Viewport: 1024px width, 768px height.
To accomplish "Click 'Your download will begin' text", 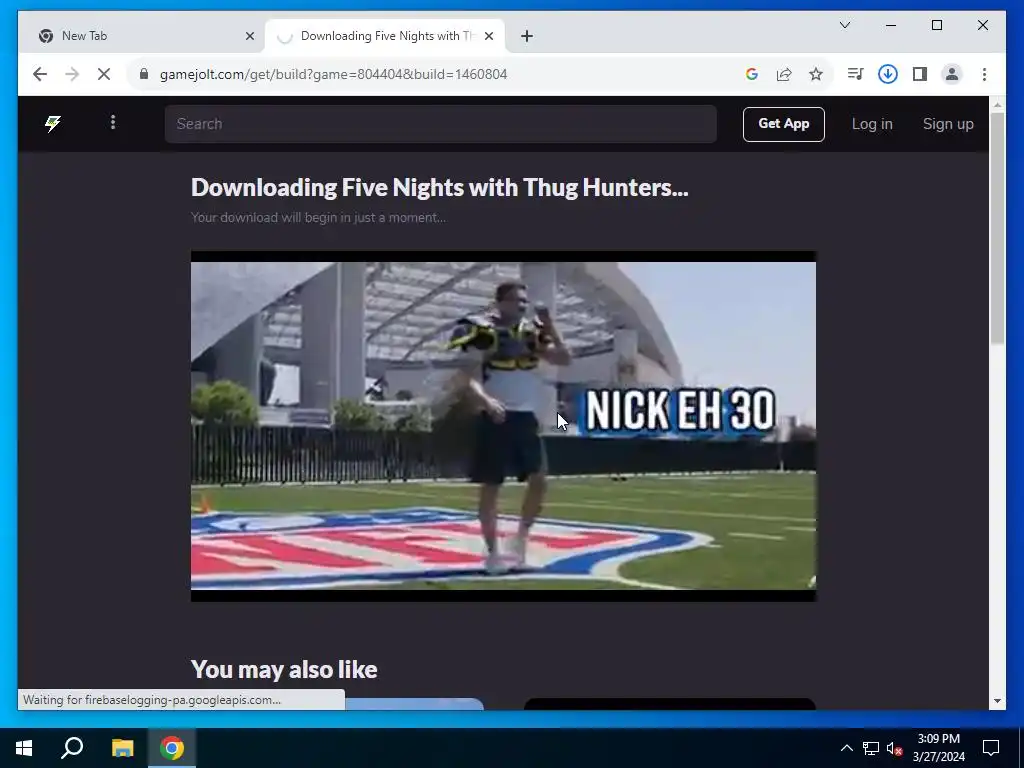I will point(318,217).
